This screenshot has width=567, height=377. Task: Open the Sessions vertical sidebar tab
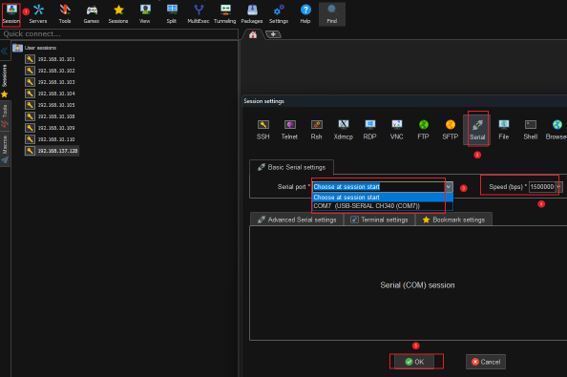pos(5,76)
